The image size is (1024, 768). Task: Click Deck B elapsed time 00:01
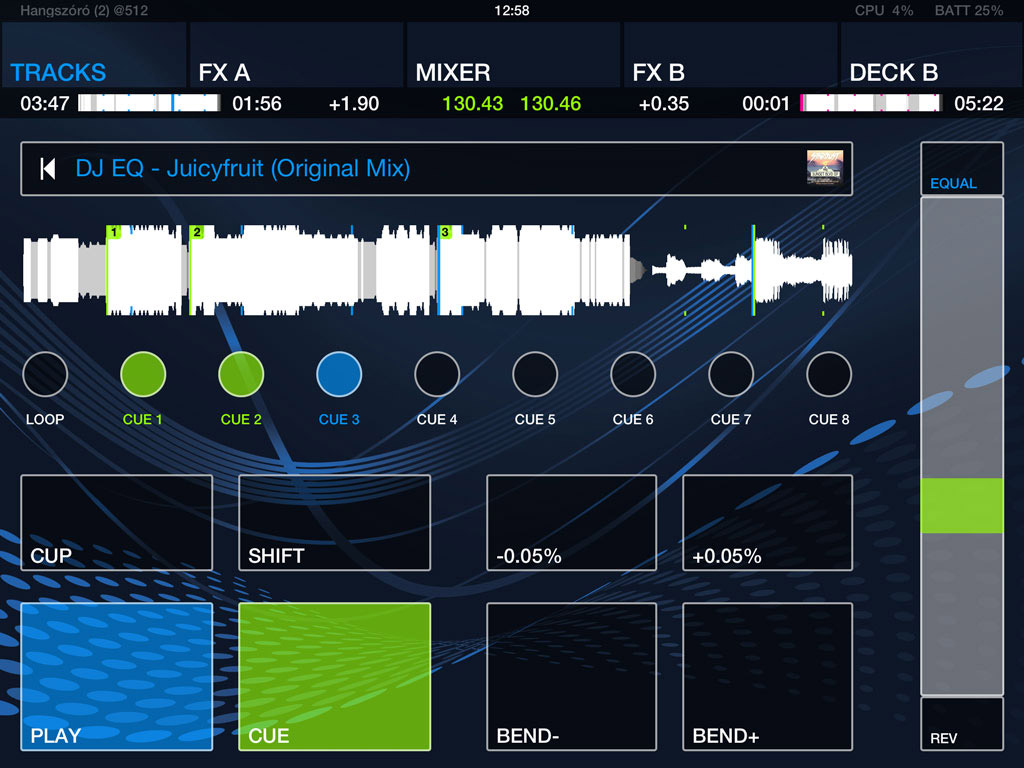pyautogui.click(x=766, y=104)
